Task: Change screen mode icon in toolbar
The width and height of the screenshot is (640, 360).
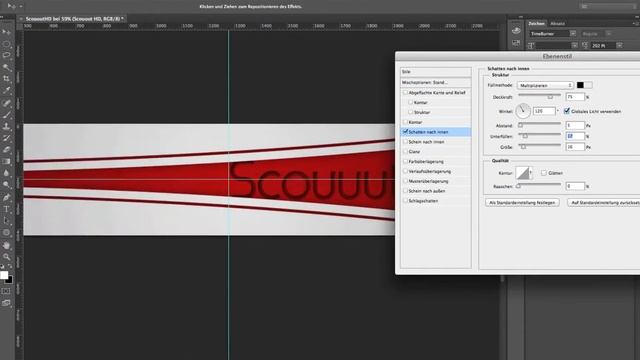Action: click(6, 303)
